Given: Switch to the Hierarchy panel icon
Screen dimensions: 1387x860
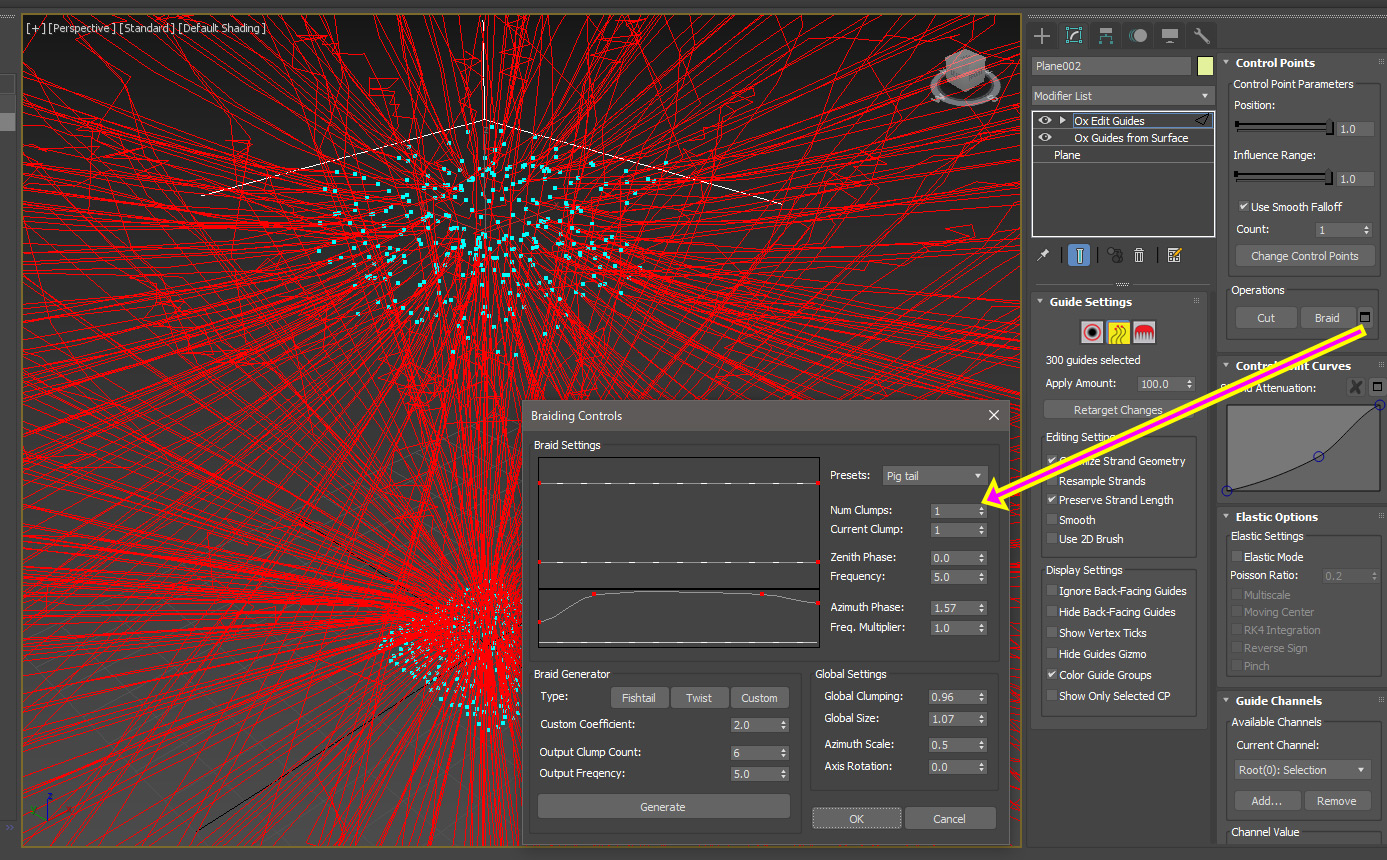Looking at the screenshot, I should click(x=1106, y=36).
